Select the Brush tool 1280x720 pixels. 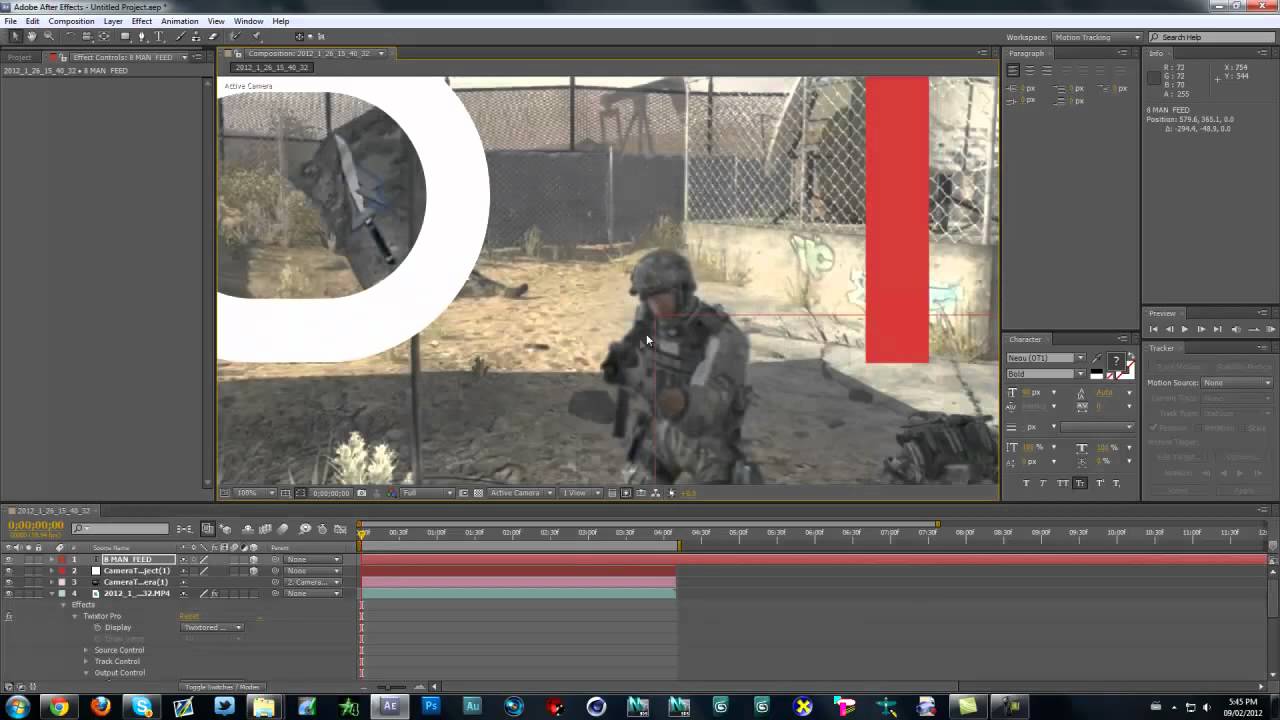click(x=181, y=37)
